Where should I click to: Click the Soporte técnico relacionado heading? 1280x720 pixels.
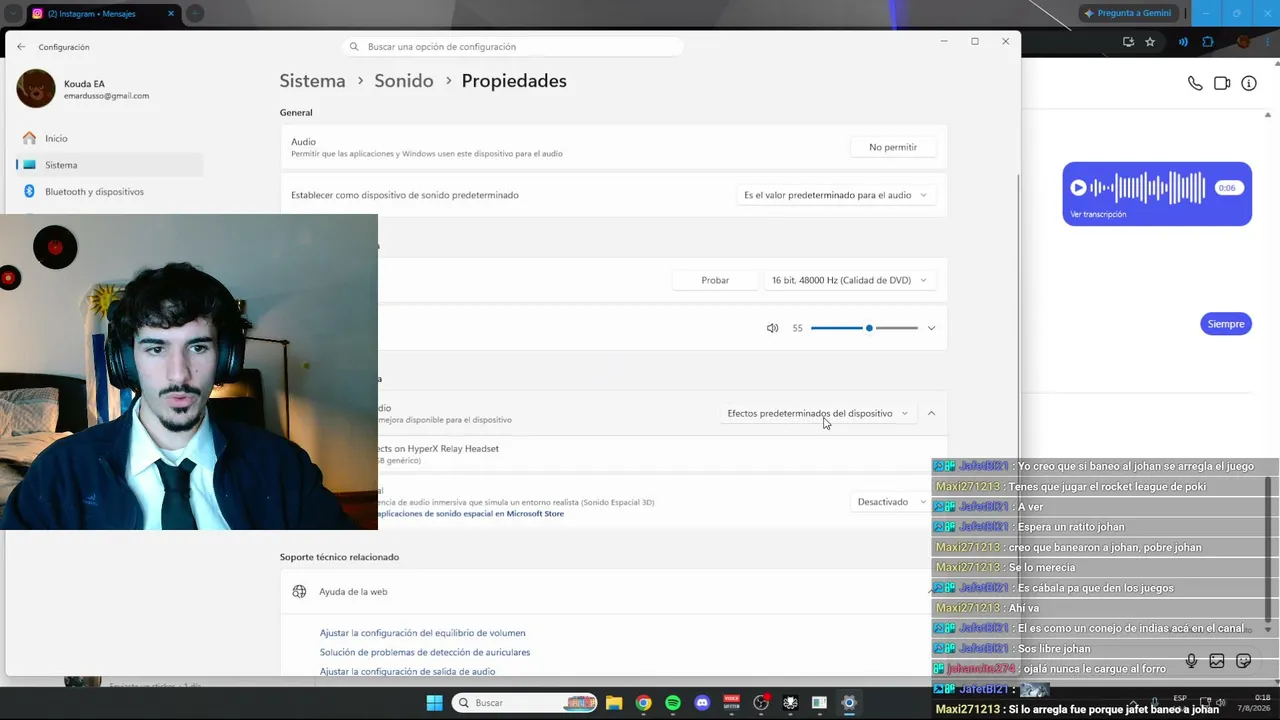(x=339, y=557)
